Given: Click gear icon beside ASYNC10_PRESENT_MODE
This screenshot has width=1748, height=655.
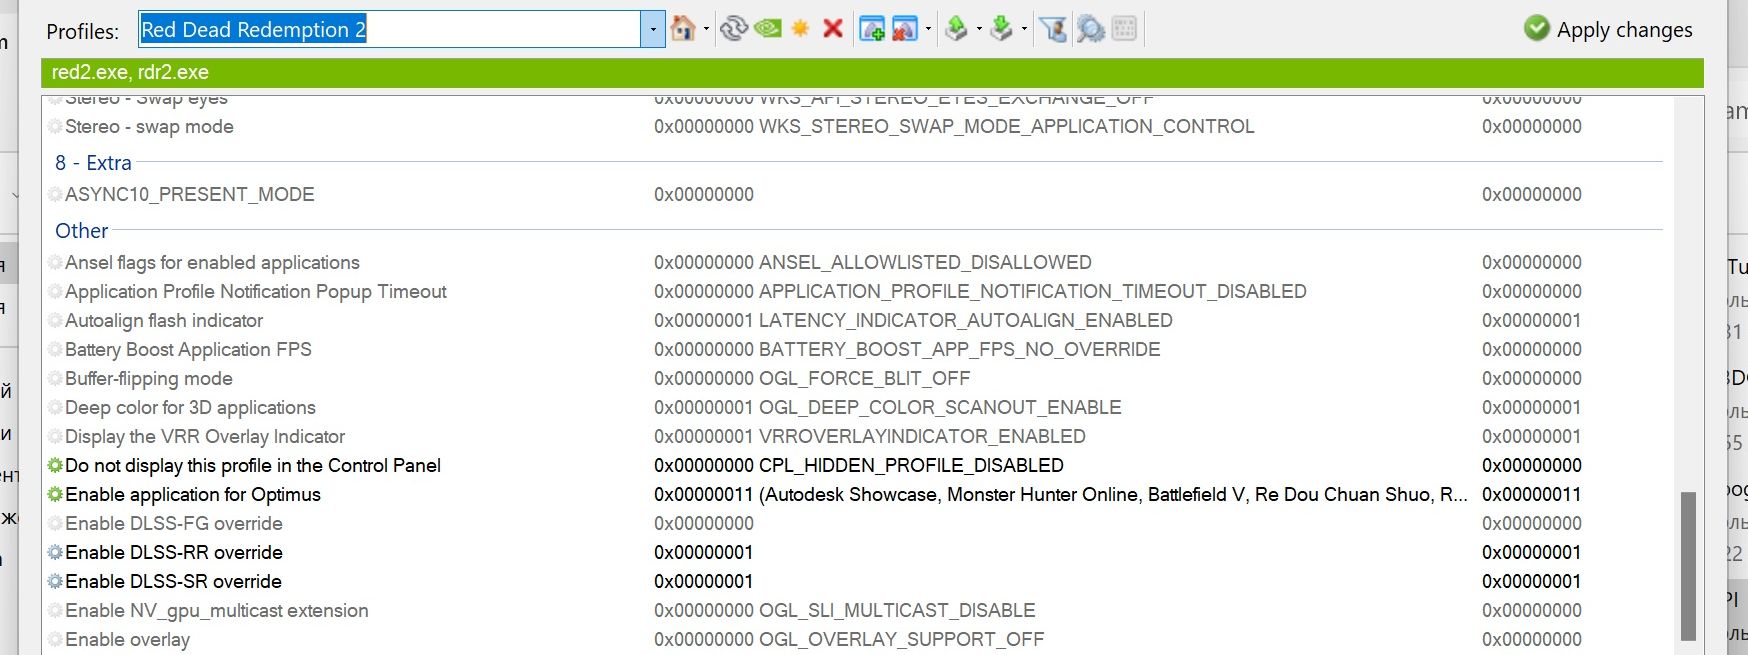Looking at the screenshot, I should pyautogui.click(x=55, y=194).
